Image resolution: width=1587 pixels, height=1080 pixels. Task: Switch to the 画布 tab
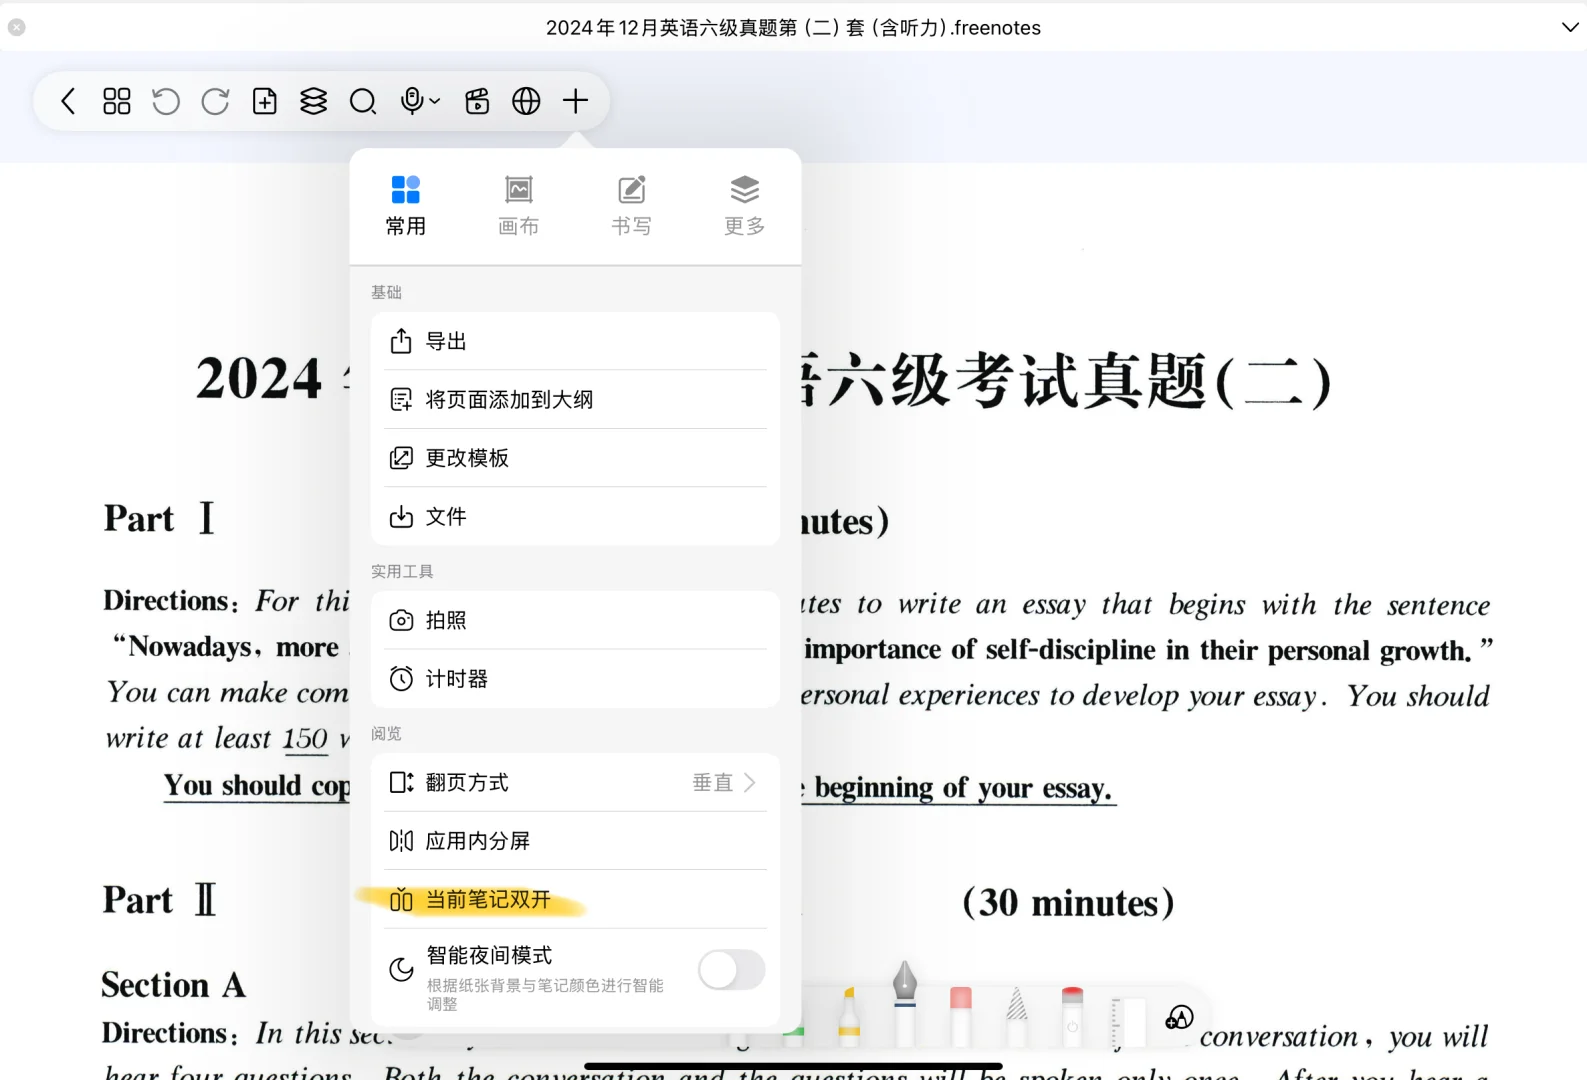pos(519,206)
